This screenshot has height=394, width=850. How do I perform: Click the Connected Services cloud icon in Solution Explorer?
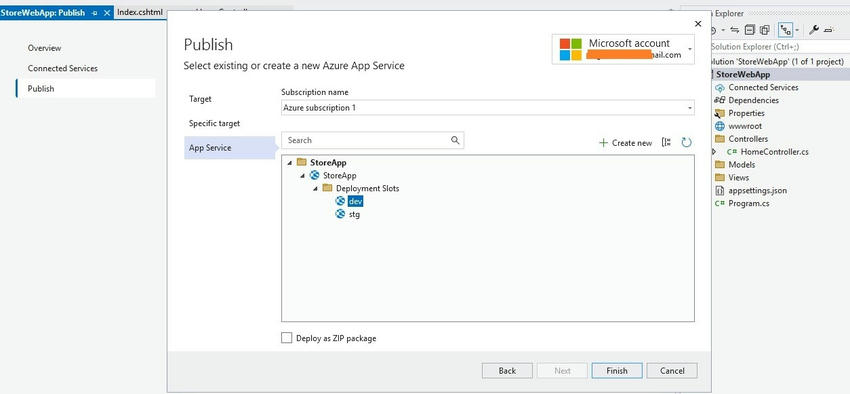[x=720, y=87]
